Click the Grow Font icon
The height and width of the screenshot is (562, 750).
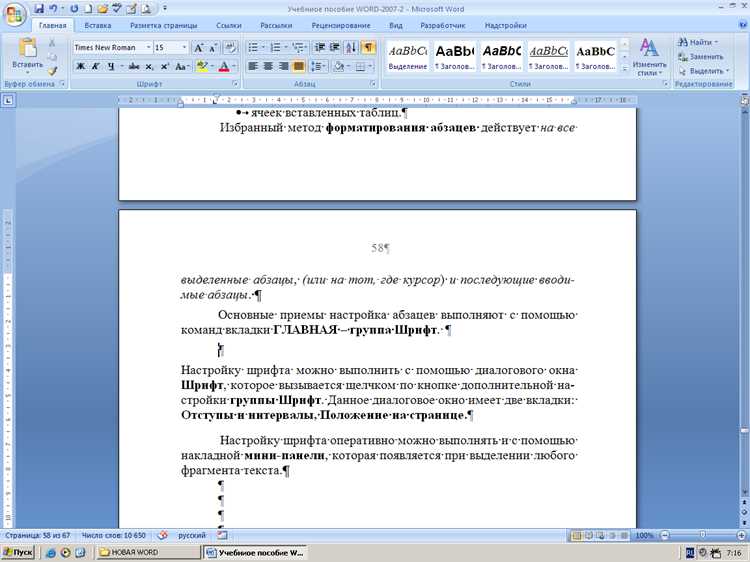pos(199,47)
